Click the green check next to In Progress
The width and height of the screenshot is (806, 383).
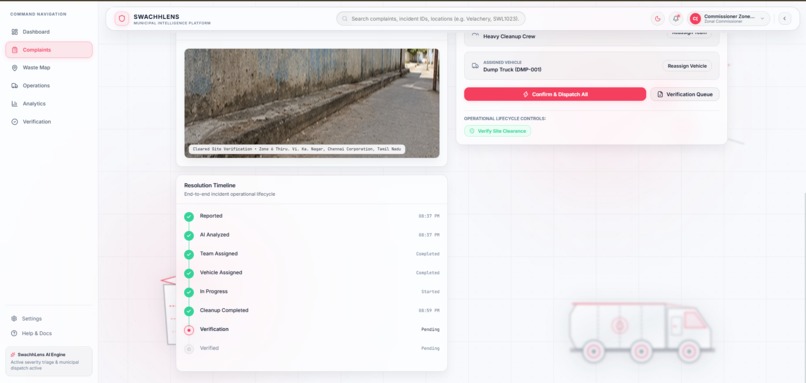(x=189, y=292)
